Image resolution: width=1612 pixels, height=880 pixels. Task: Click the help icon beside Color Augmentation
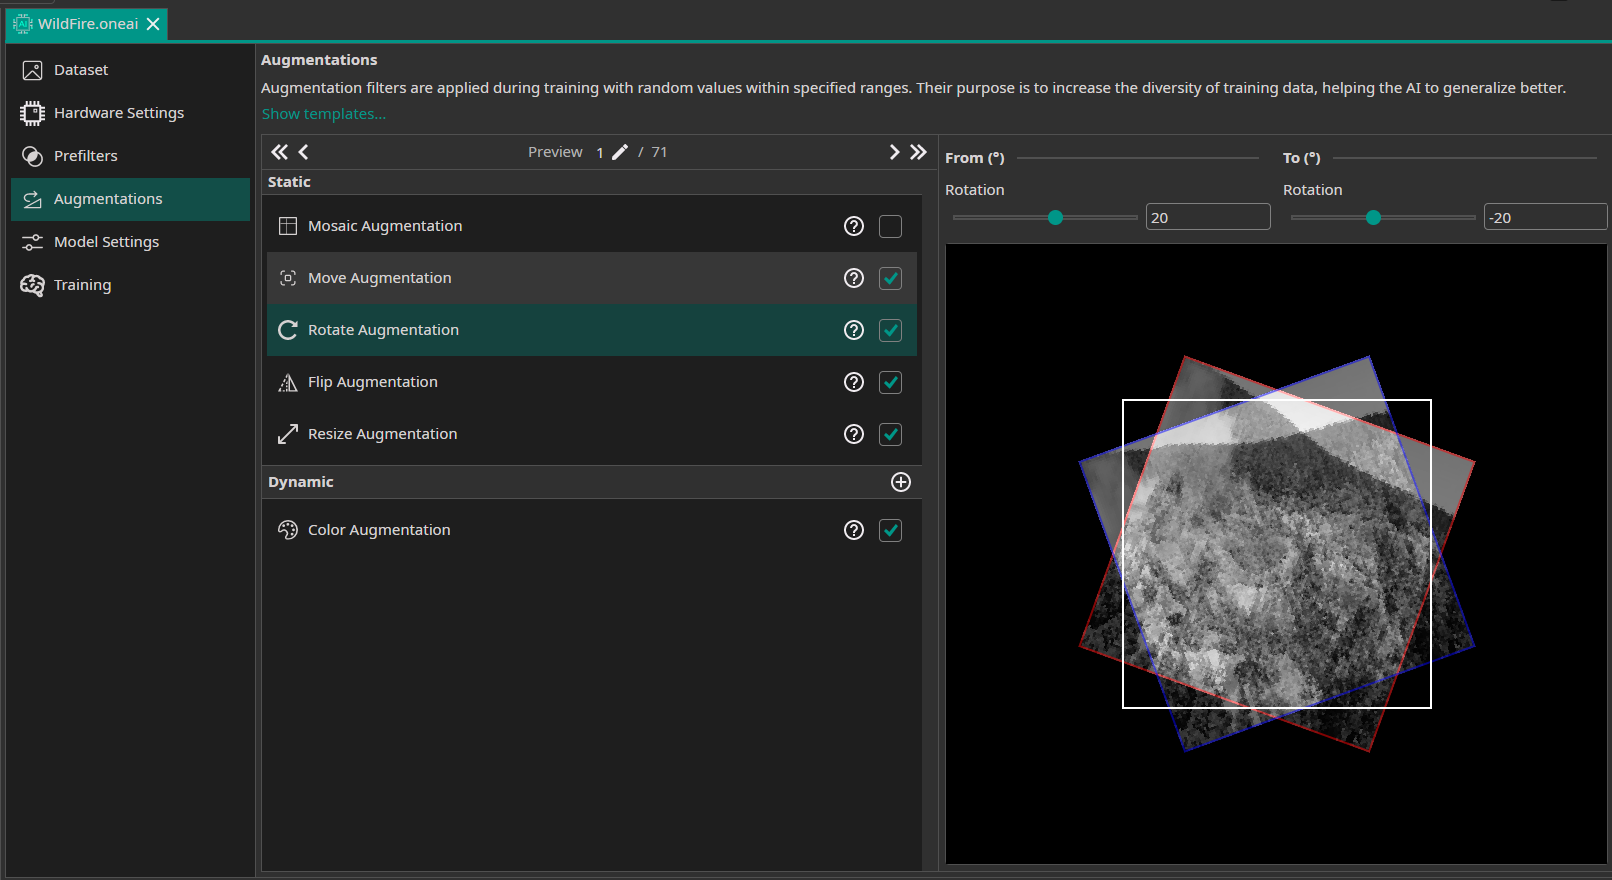coord(853,530)
